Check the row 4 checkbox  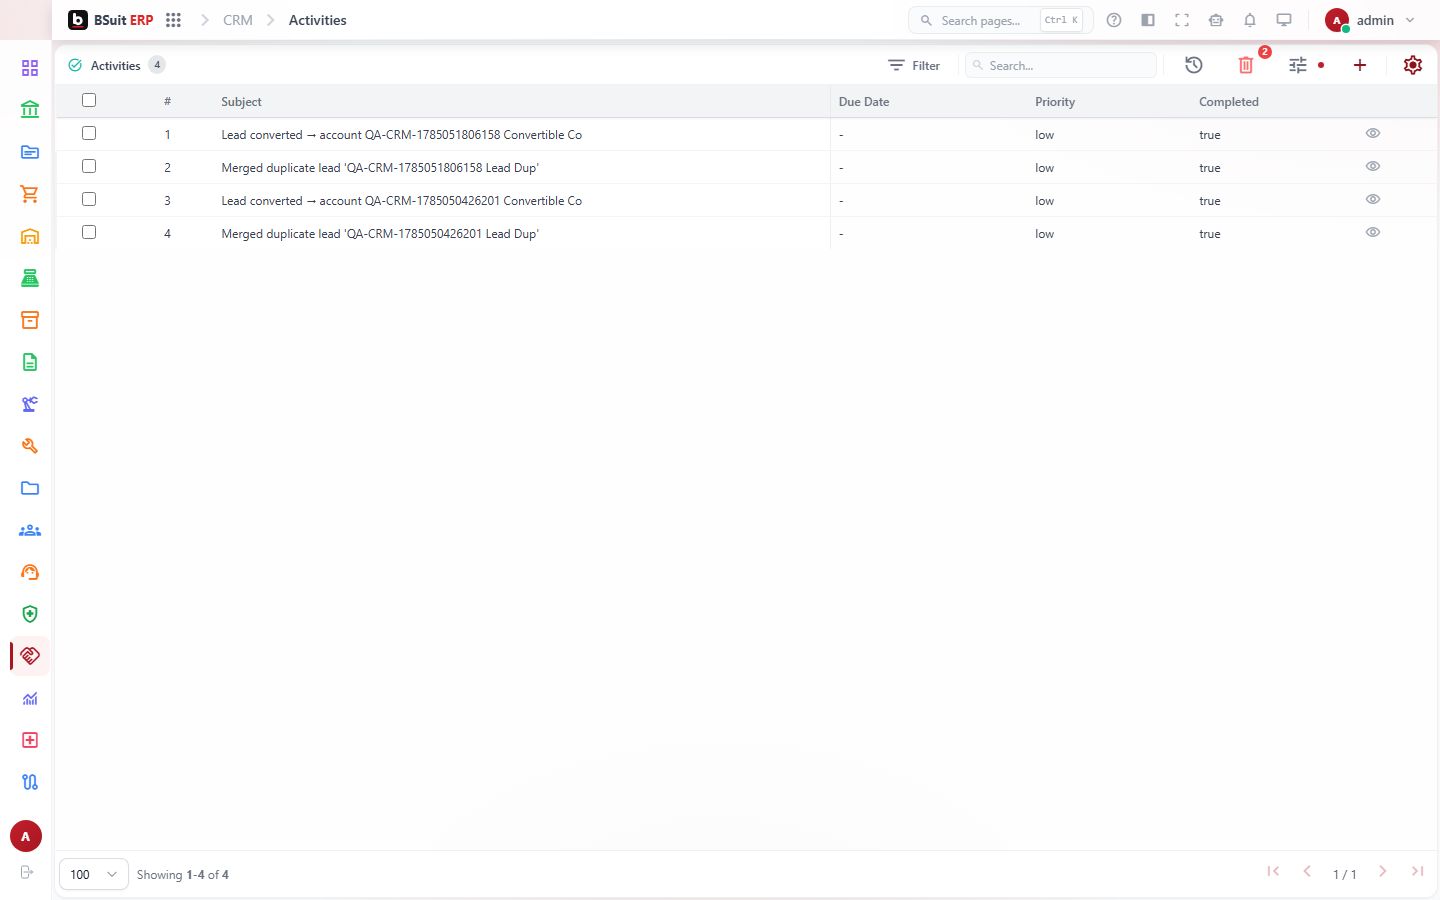click(89, 232)
